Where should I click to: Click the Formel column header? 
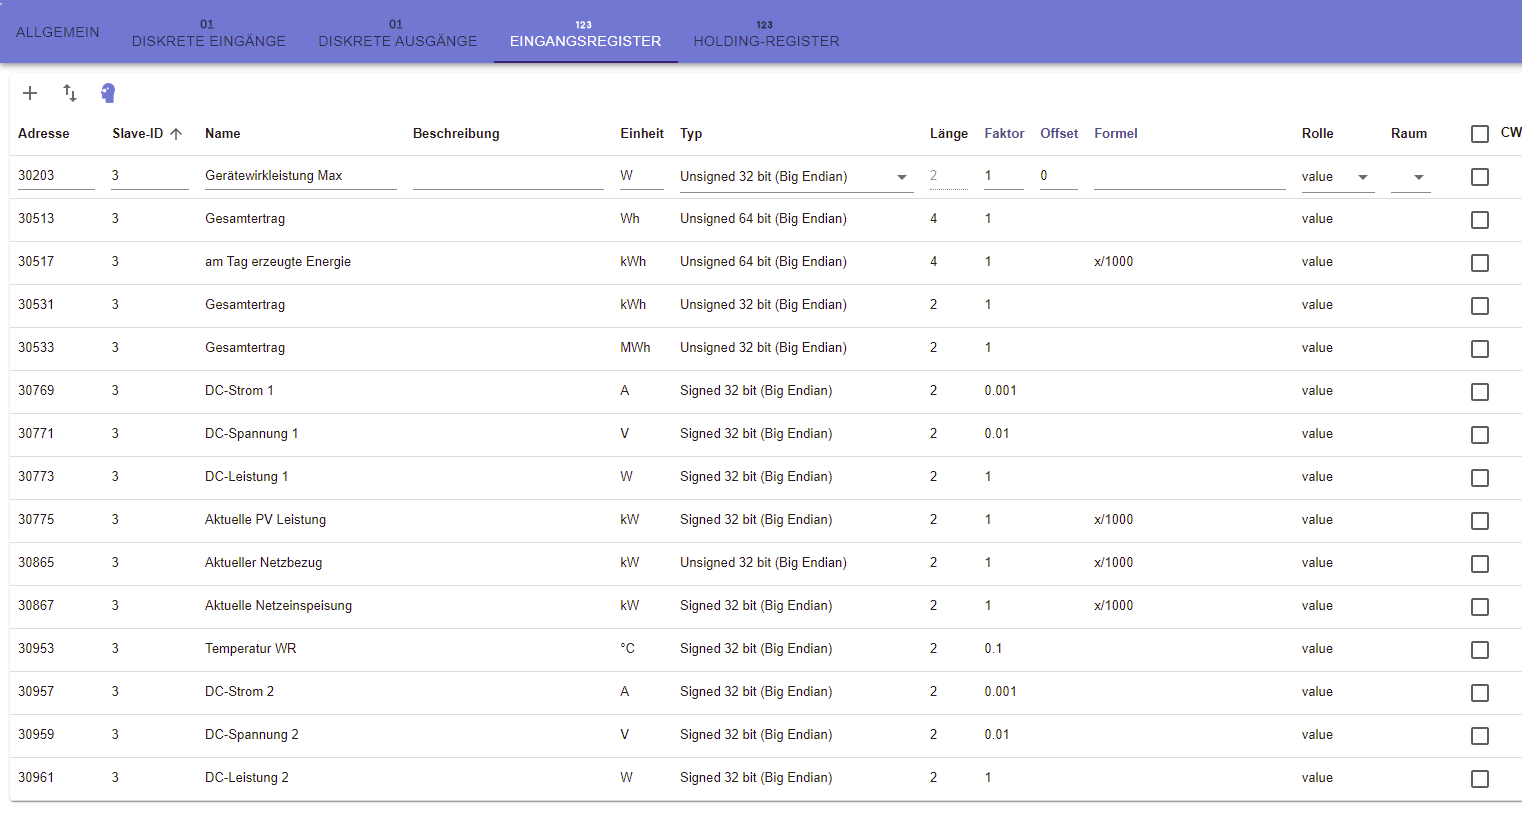point(1116,134)
